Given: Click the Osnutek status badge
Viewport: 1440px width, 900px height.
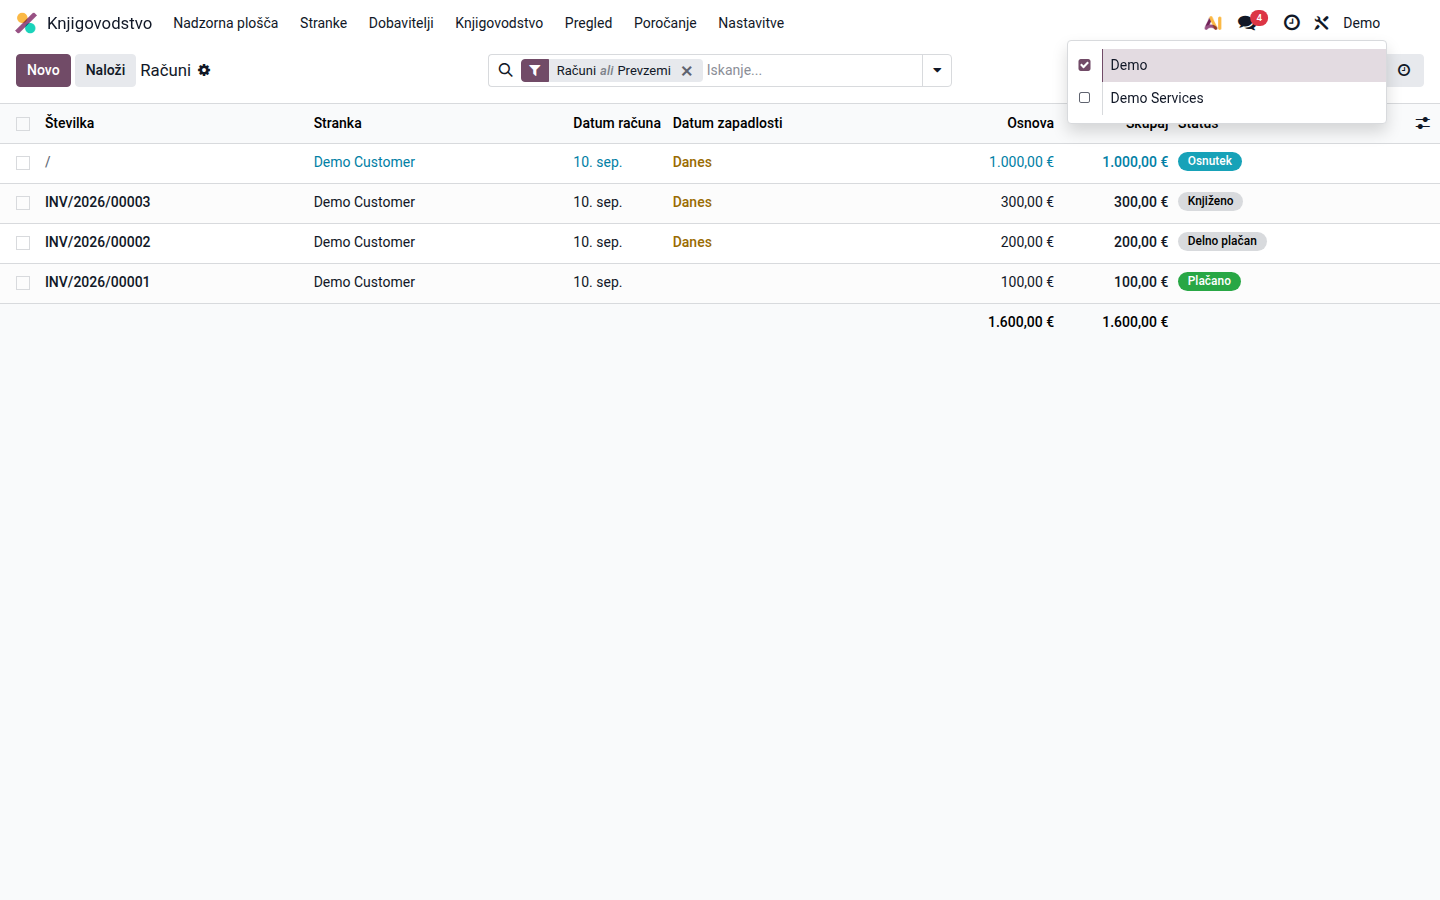Looking at the screenshot, I should [x=1210, y=161].
